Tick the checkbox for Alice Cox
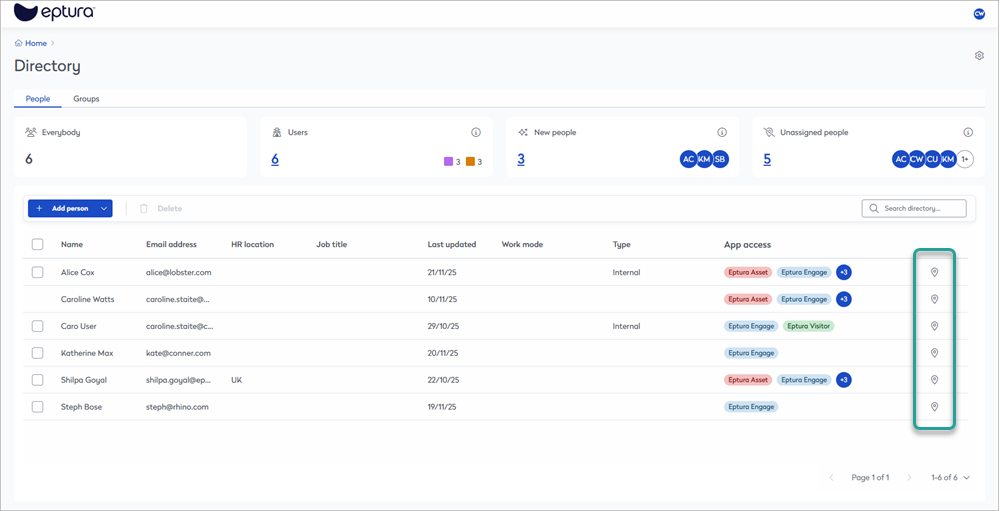 (38, 272)
